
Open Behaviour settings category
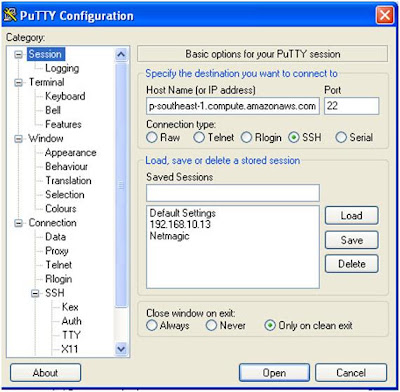67,166
